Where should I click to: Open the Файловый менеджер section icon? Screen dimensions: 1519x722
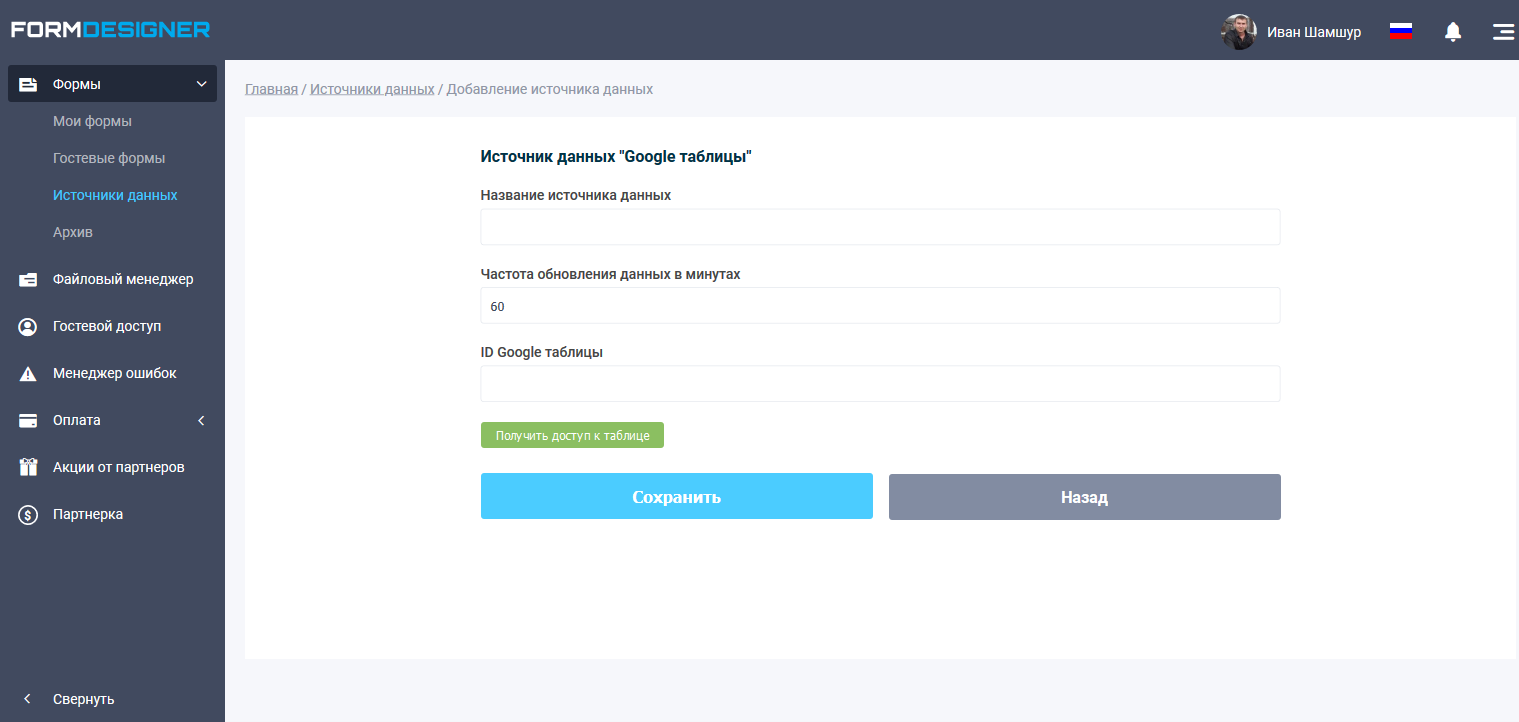pyautogui.click(x=27, y=279)
